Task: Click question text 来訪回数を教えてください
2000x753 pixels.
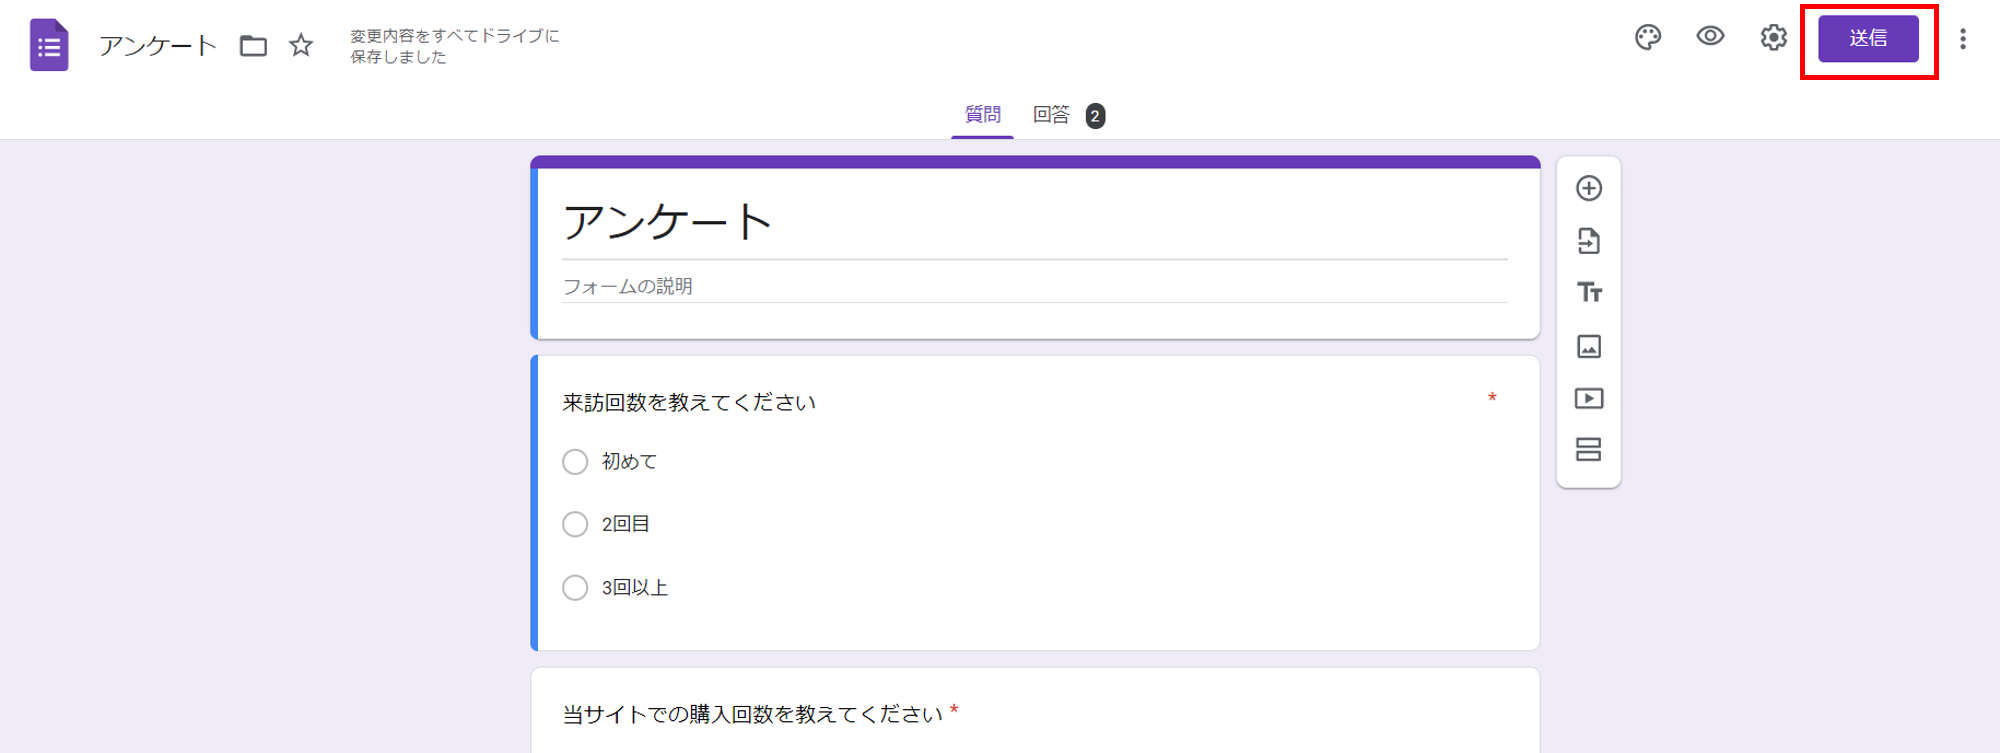Action: 689,402
